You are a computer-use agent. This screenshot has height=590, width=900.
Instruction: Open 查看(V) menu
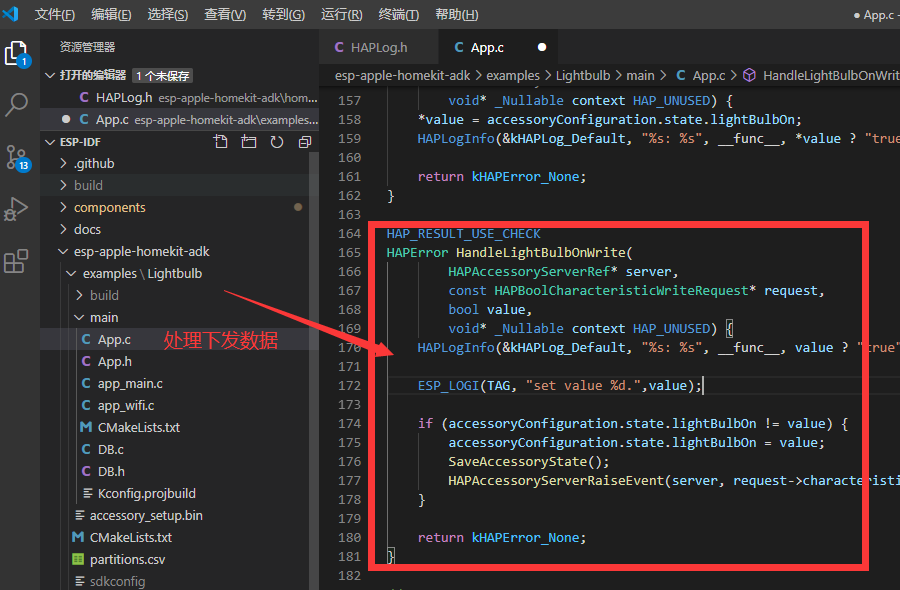[x=225, y=14]
